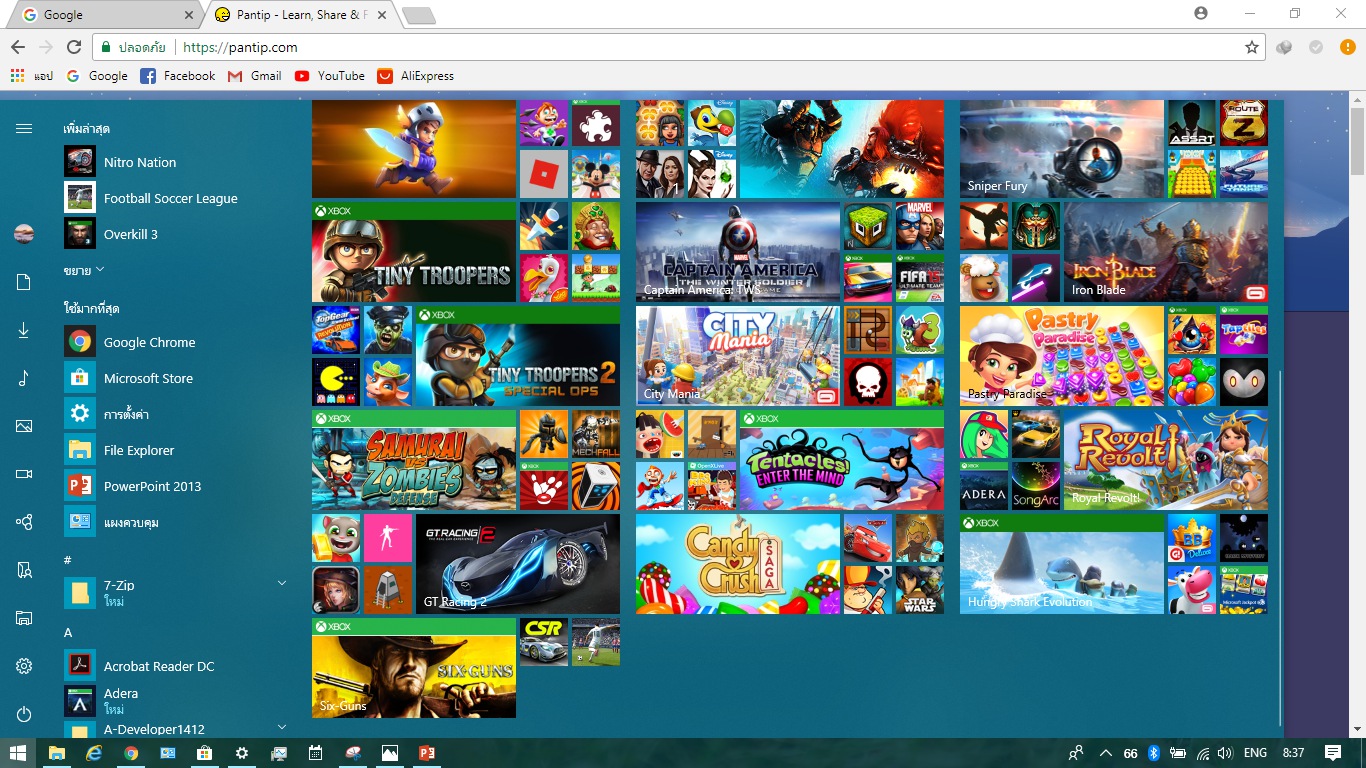Image resolution: width=1366 pixels, height=768 pixels.
Task: Open the Start menu hamburger navigation icon
Action: tap(24, 129)
